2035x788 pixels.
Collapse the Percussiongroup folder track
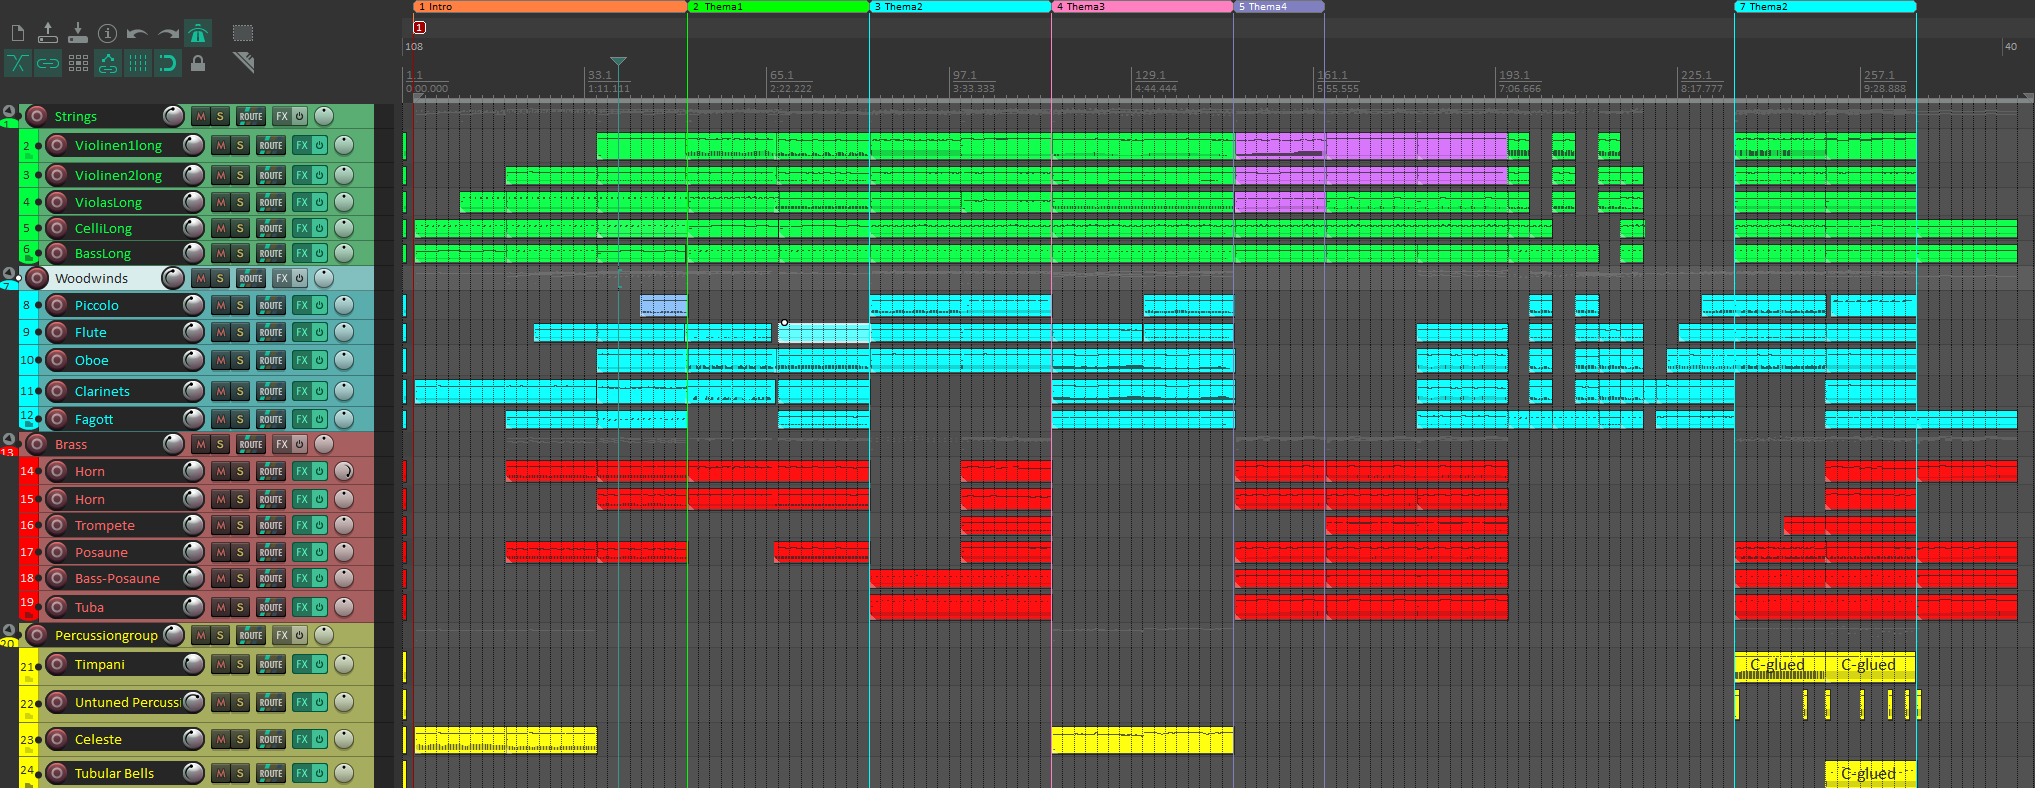[9, 631]
